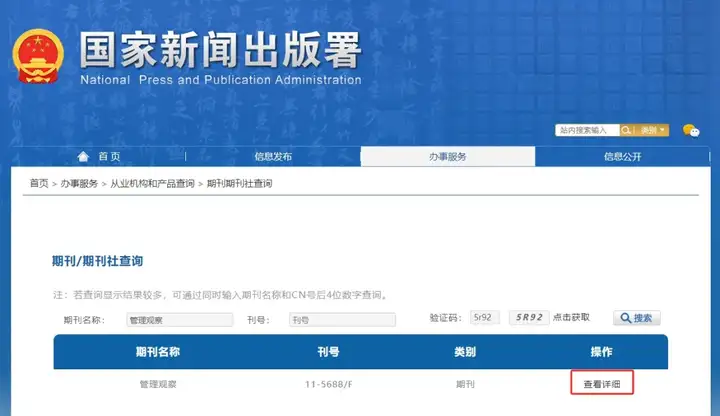Click the national emblem logo
720x416 pixels.
coord(38,56)
